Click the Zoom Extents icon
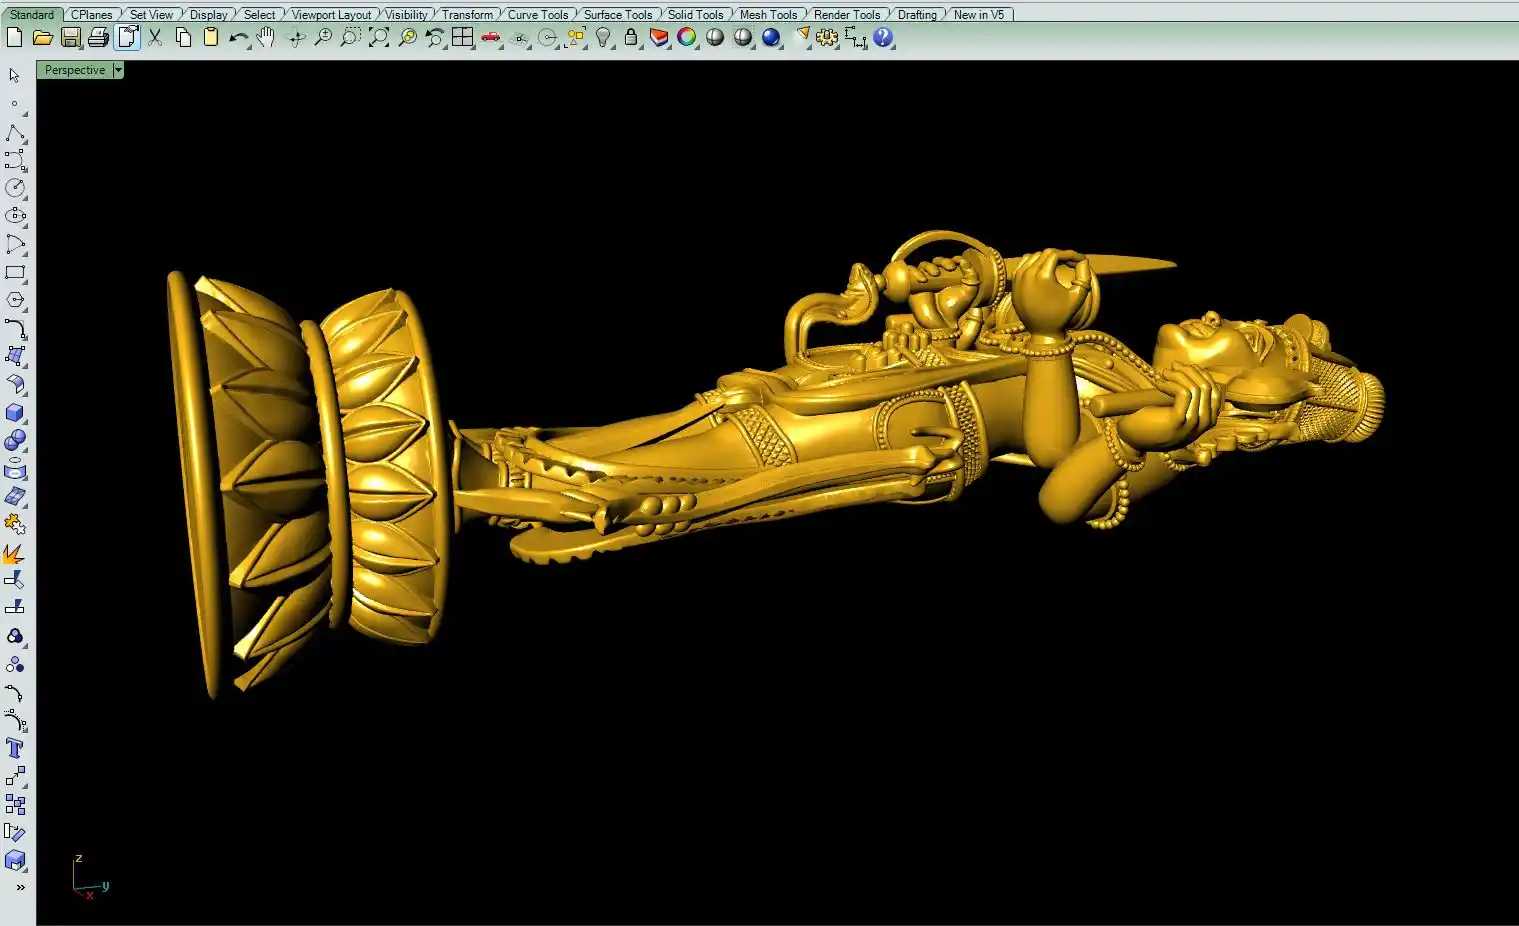The image size is (1519, 926). [379, 38]
